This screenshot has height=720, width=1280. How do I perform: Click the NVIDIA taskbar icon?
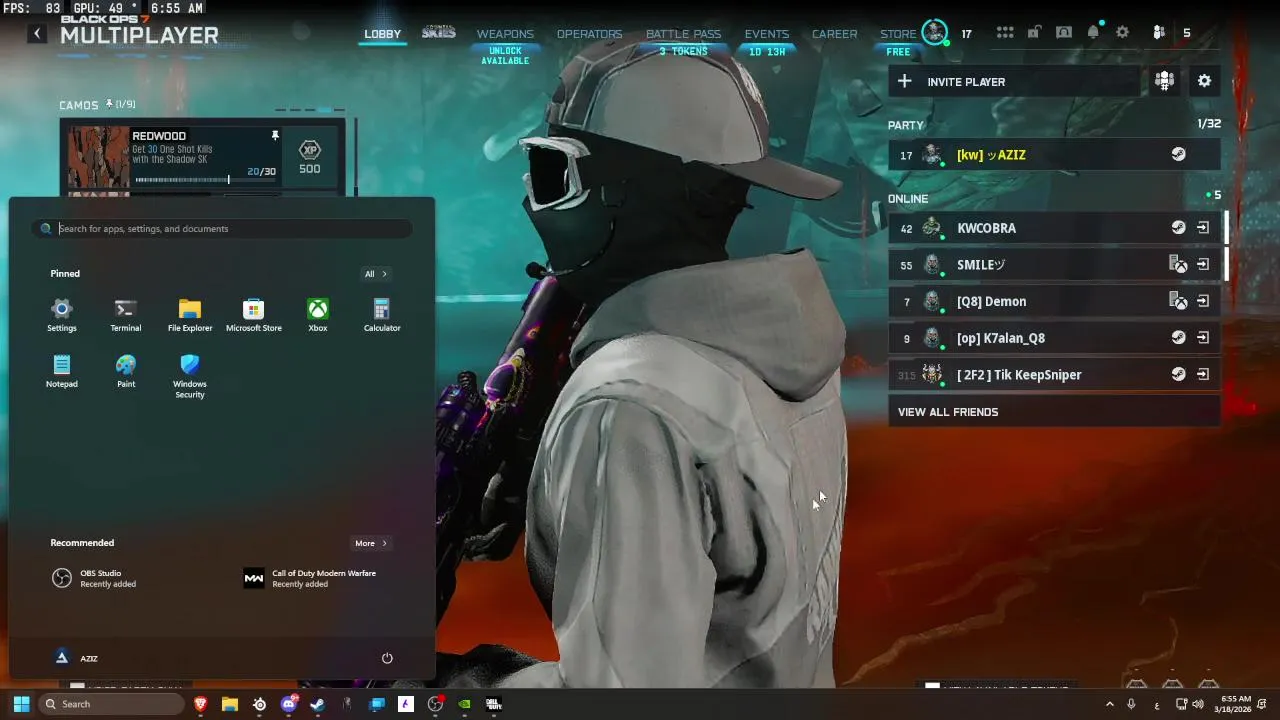tap(464, 704)
